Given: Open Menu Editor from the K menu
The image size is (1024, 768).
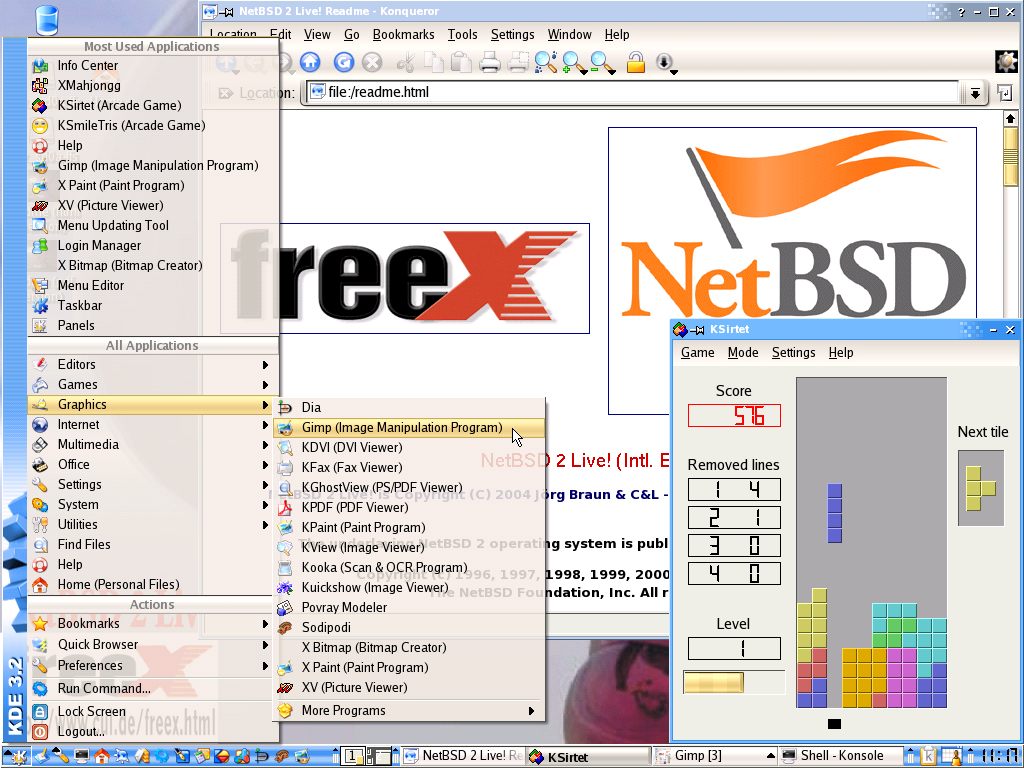Looking at the screenshot, I should tap(153, 285).
